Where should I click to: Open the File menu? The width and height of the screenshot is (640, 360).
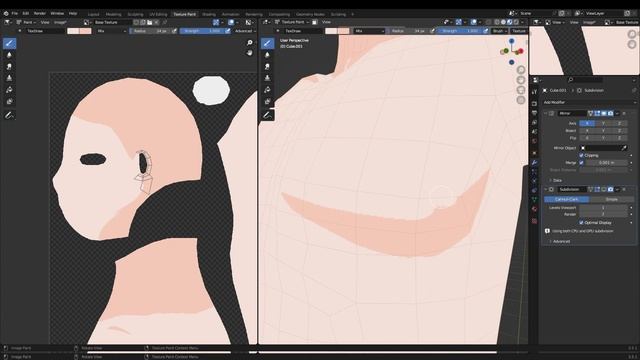(x=15, y=13)
